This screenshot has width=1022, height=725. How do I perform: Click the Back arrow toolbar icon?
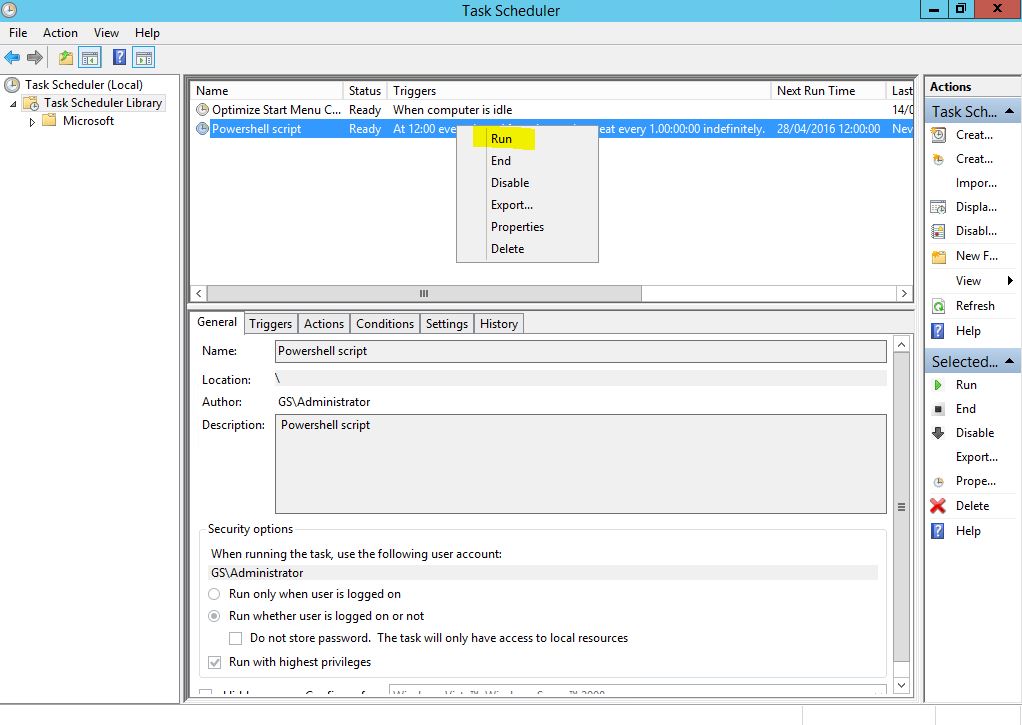12,57
